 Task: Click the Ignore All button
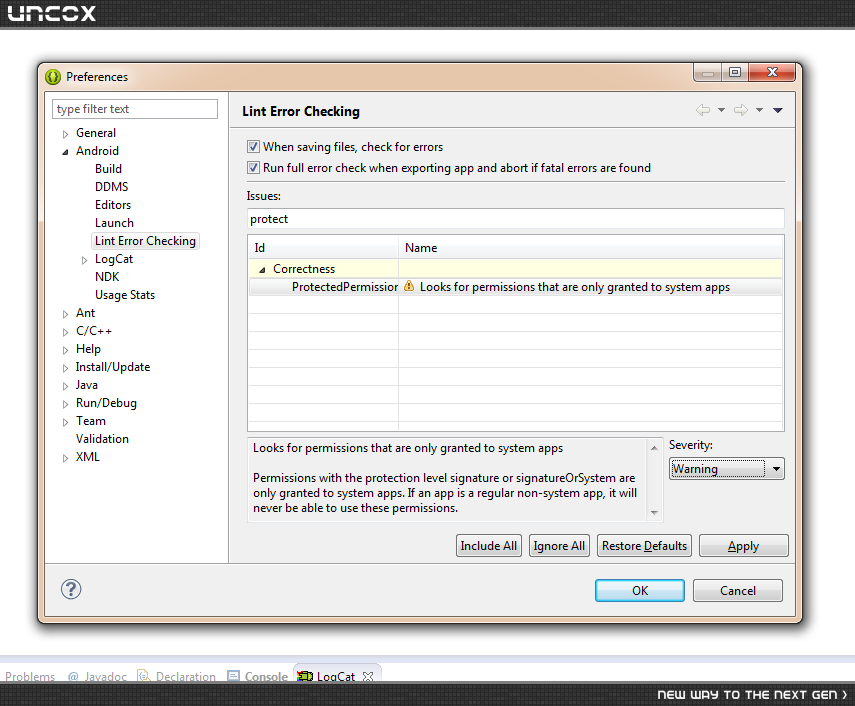(559, 546)
